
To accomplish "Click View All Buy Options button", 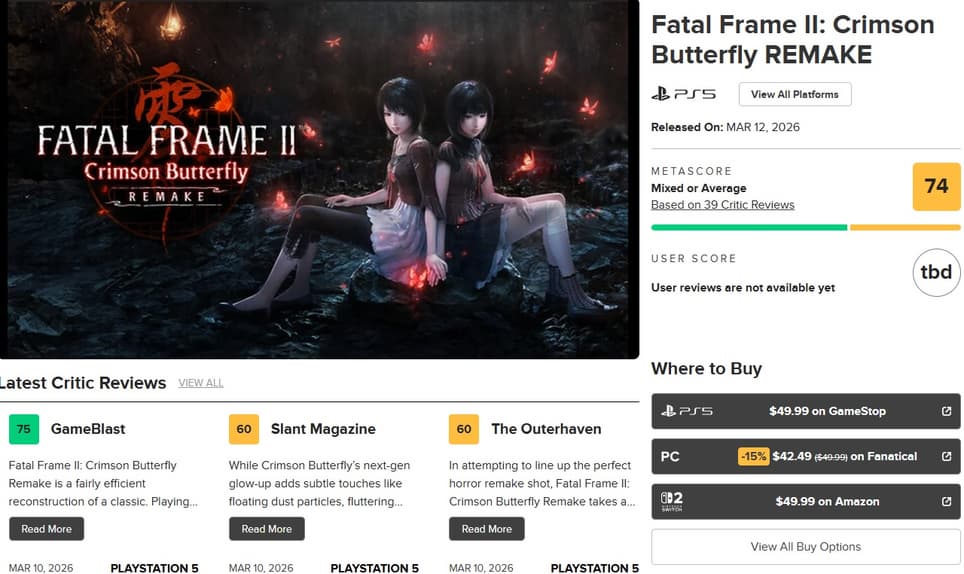I will (x=805, y=546).
